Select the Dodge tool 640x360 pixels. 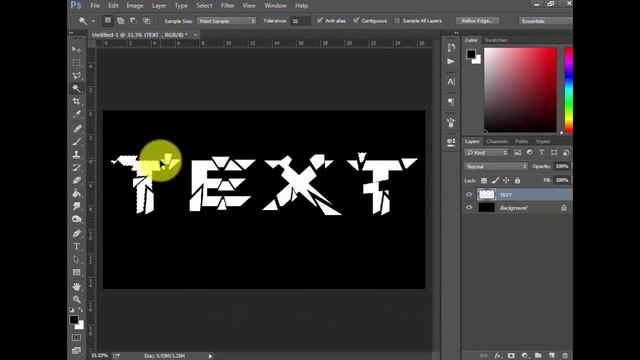[76, 219]
